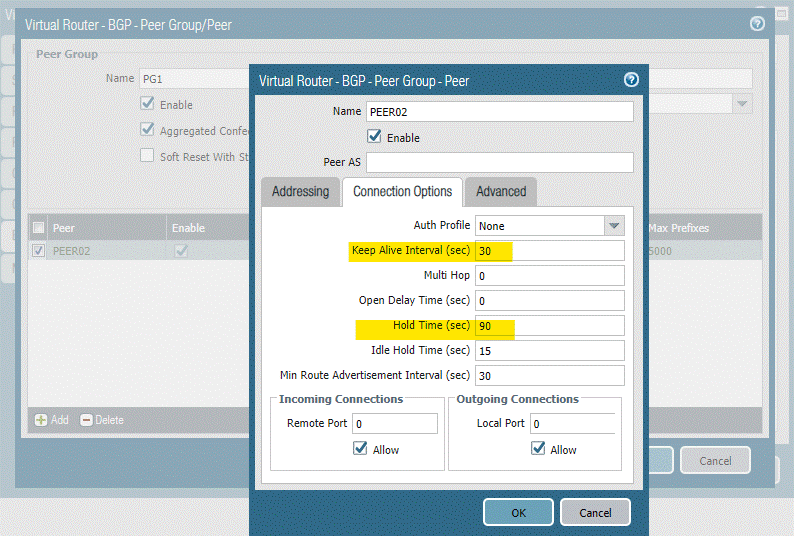Image resolution: width=794 pixels, height=536 pixels.
Task: Check the select-all box in Peer header
Action: click(38, 227)
